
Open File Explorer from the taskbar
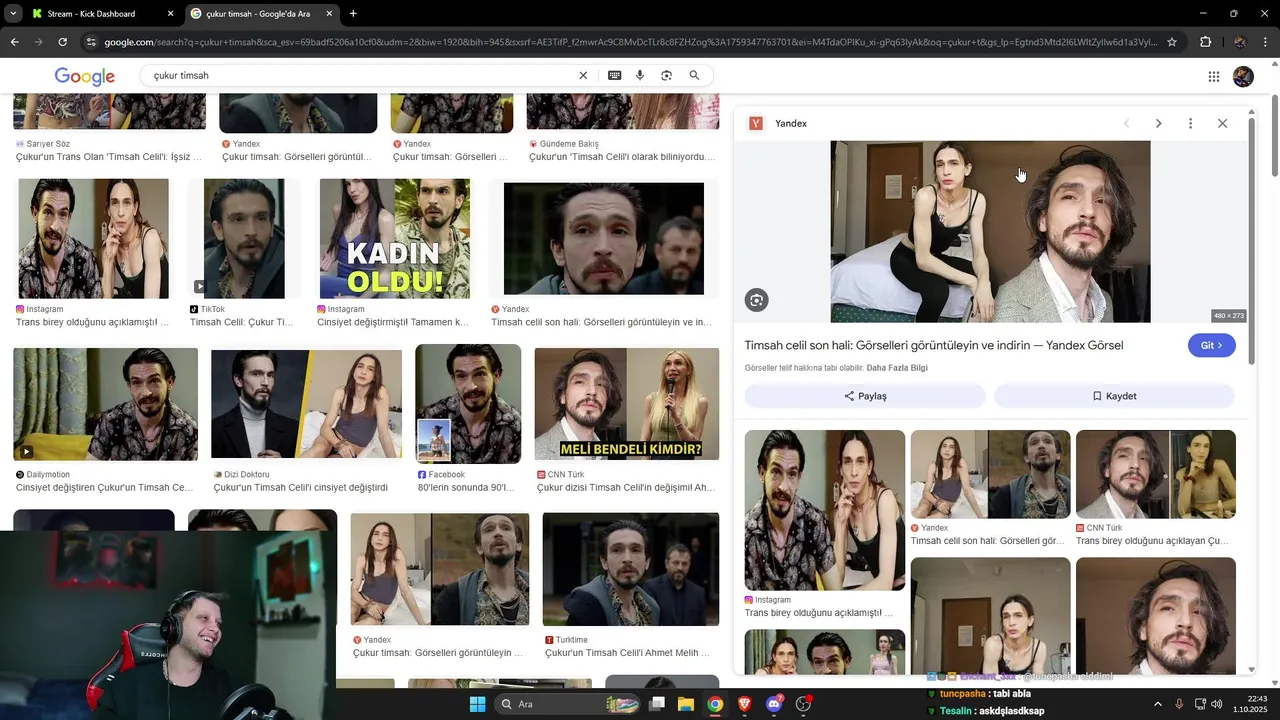click(685, 704)
